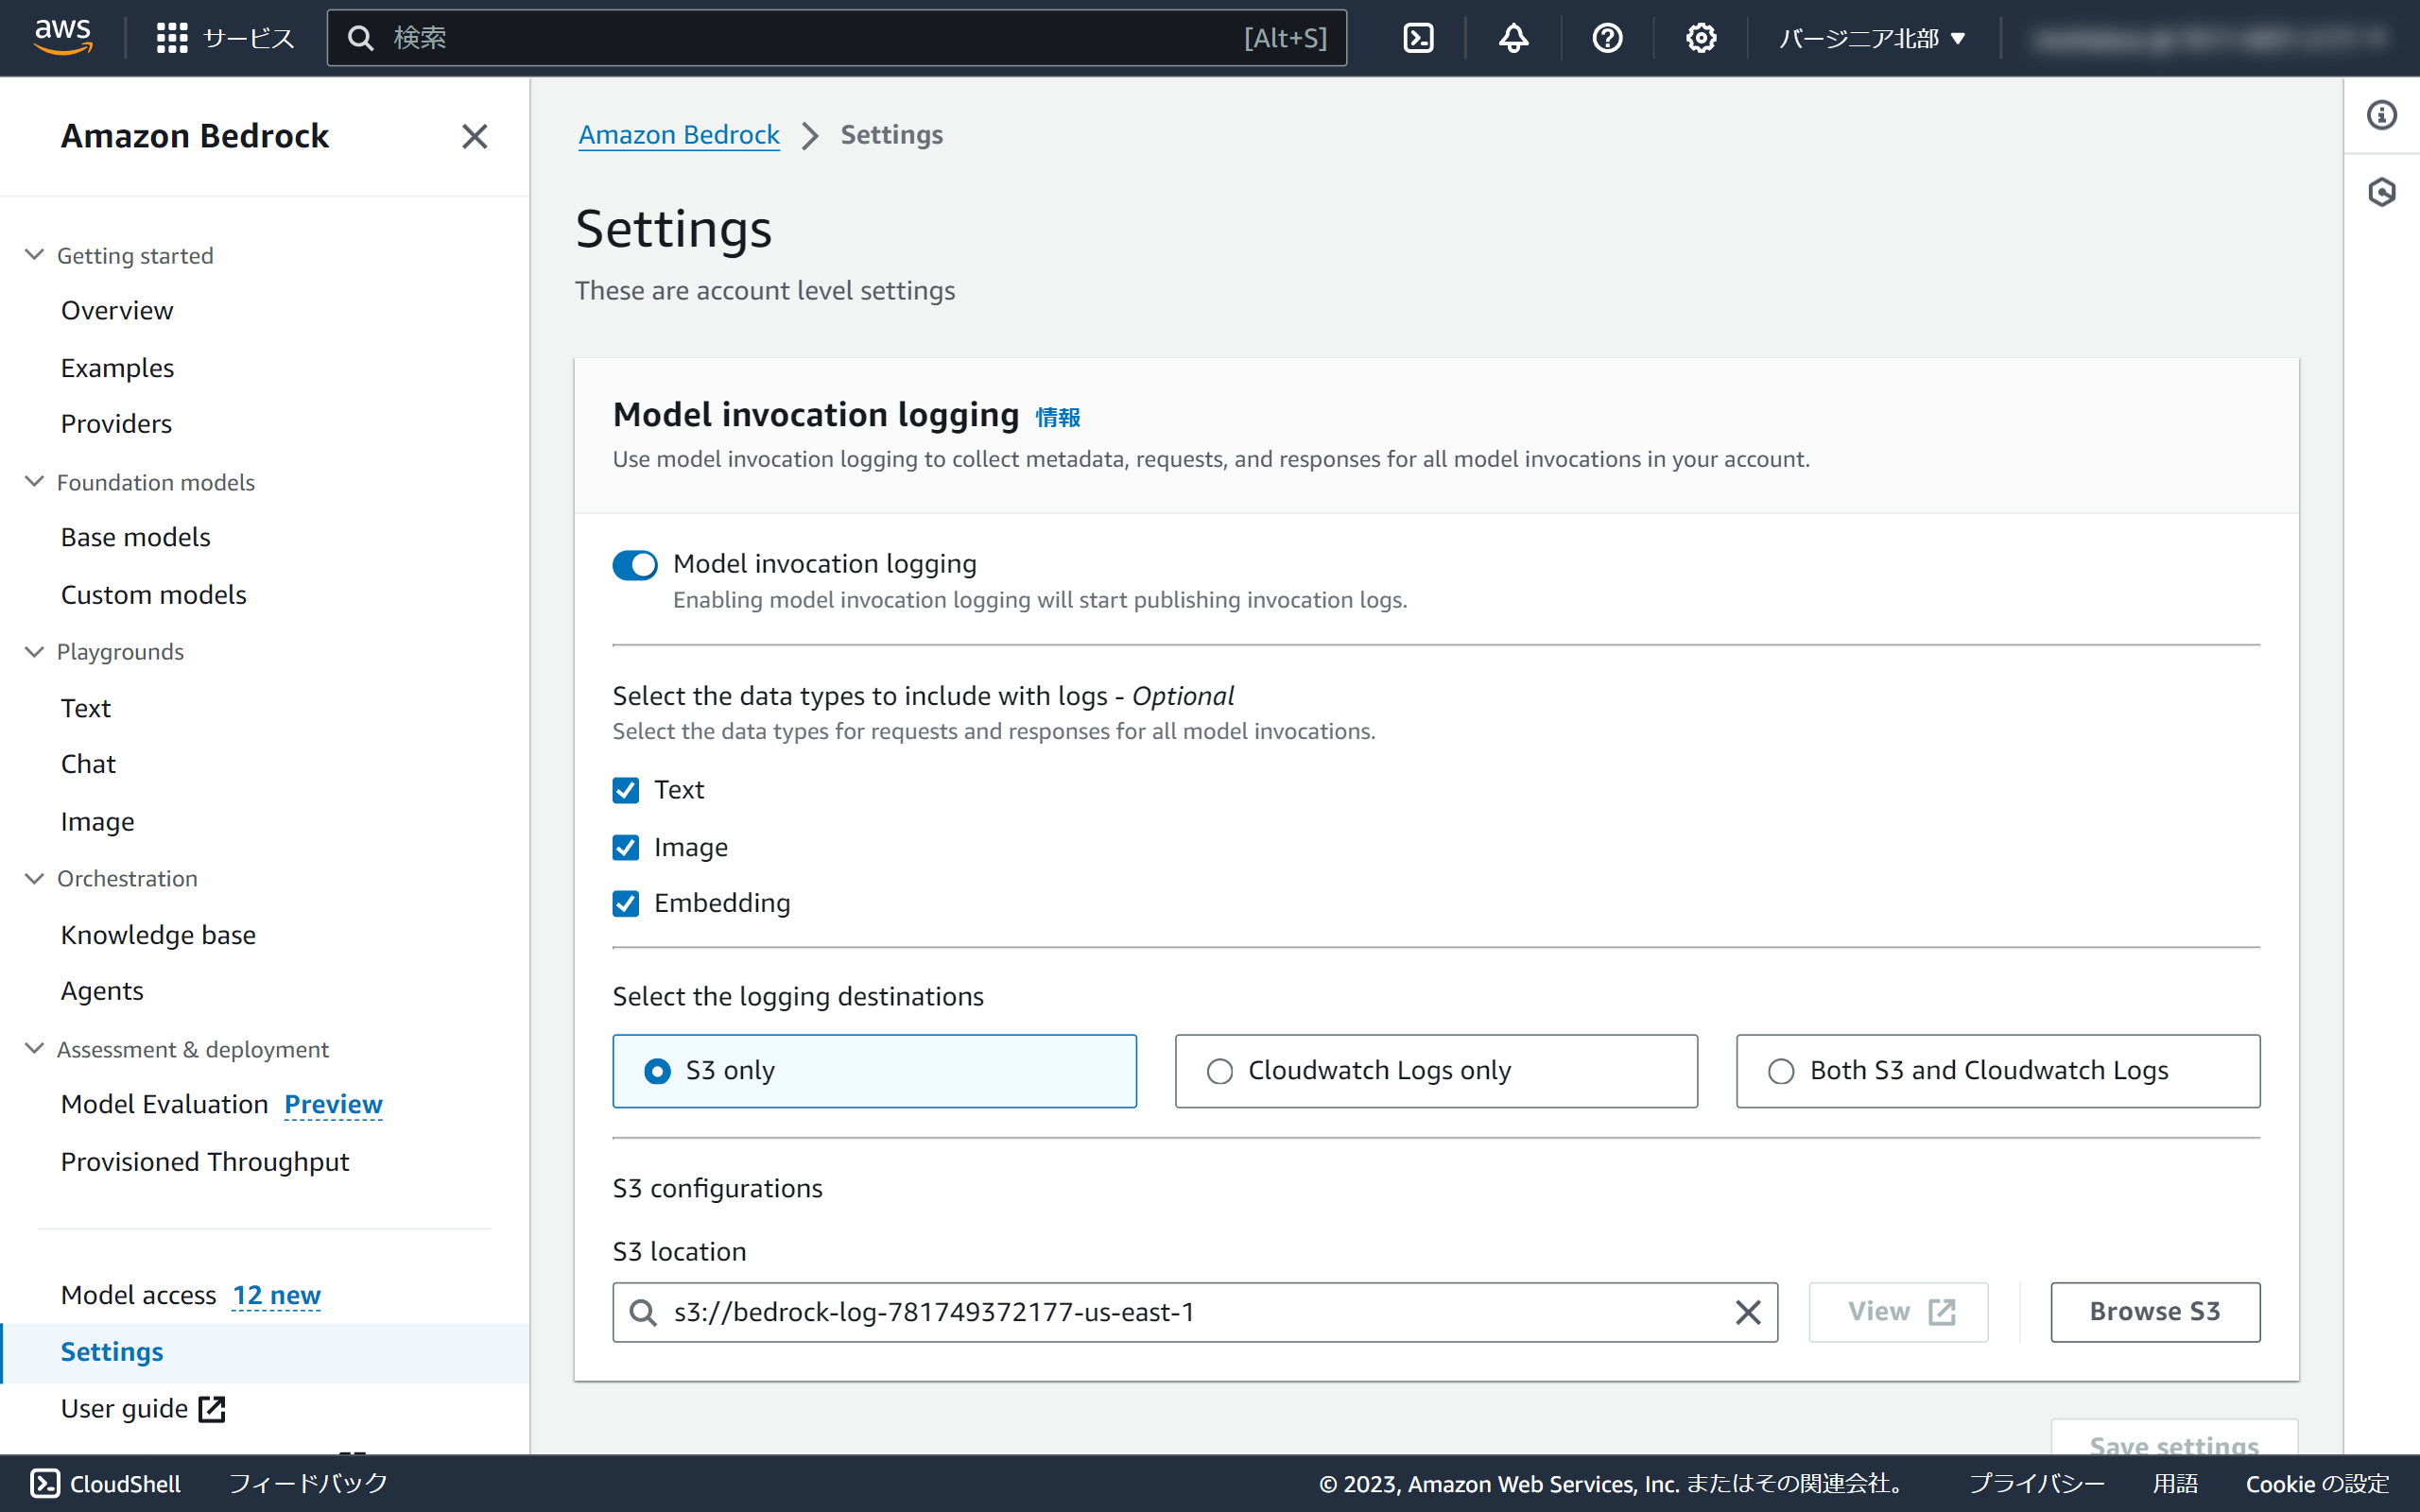Open the help question mark icon
Image resolution: width=2420 pixels, height=1512 pixels.
coord(1607,38)
